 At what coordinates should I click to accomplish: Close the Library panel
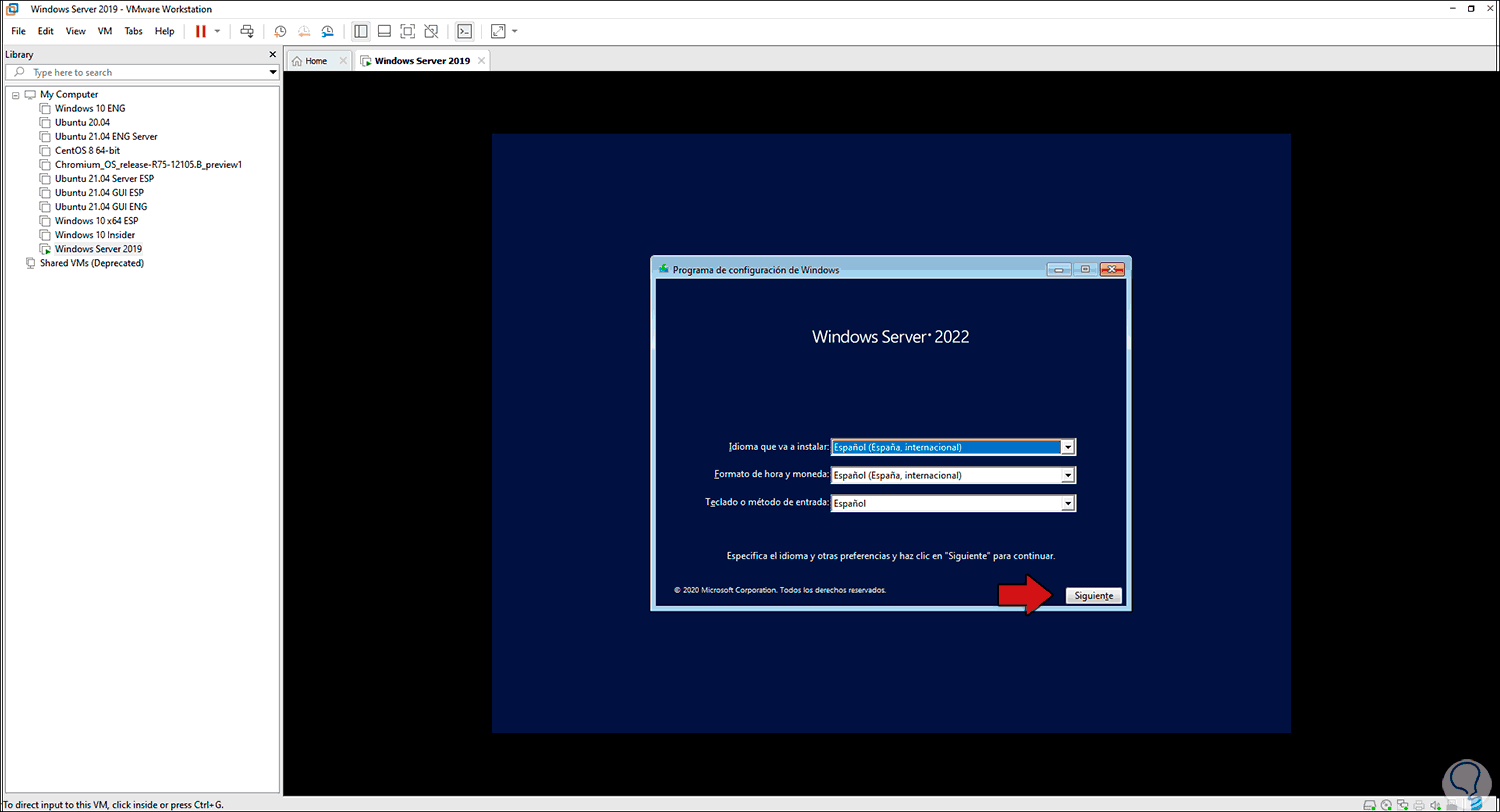[273, 54]
